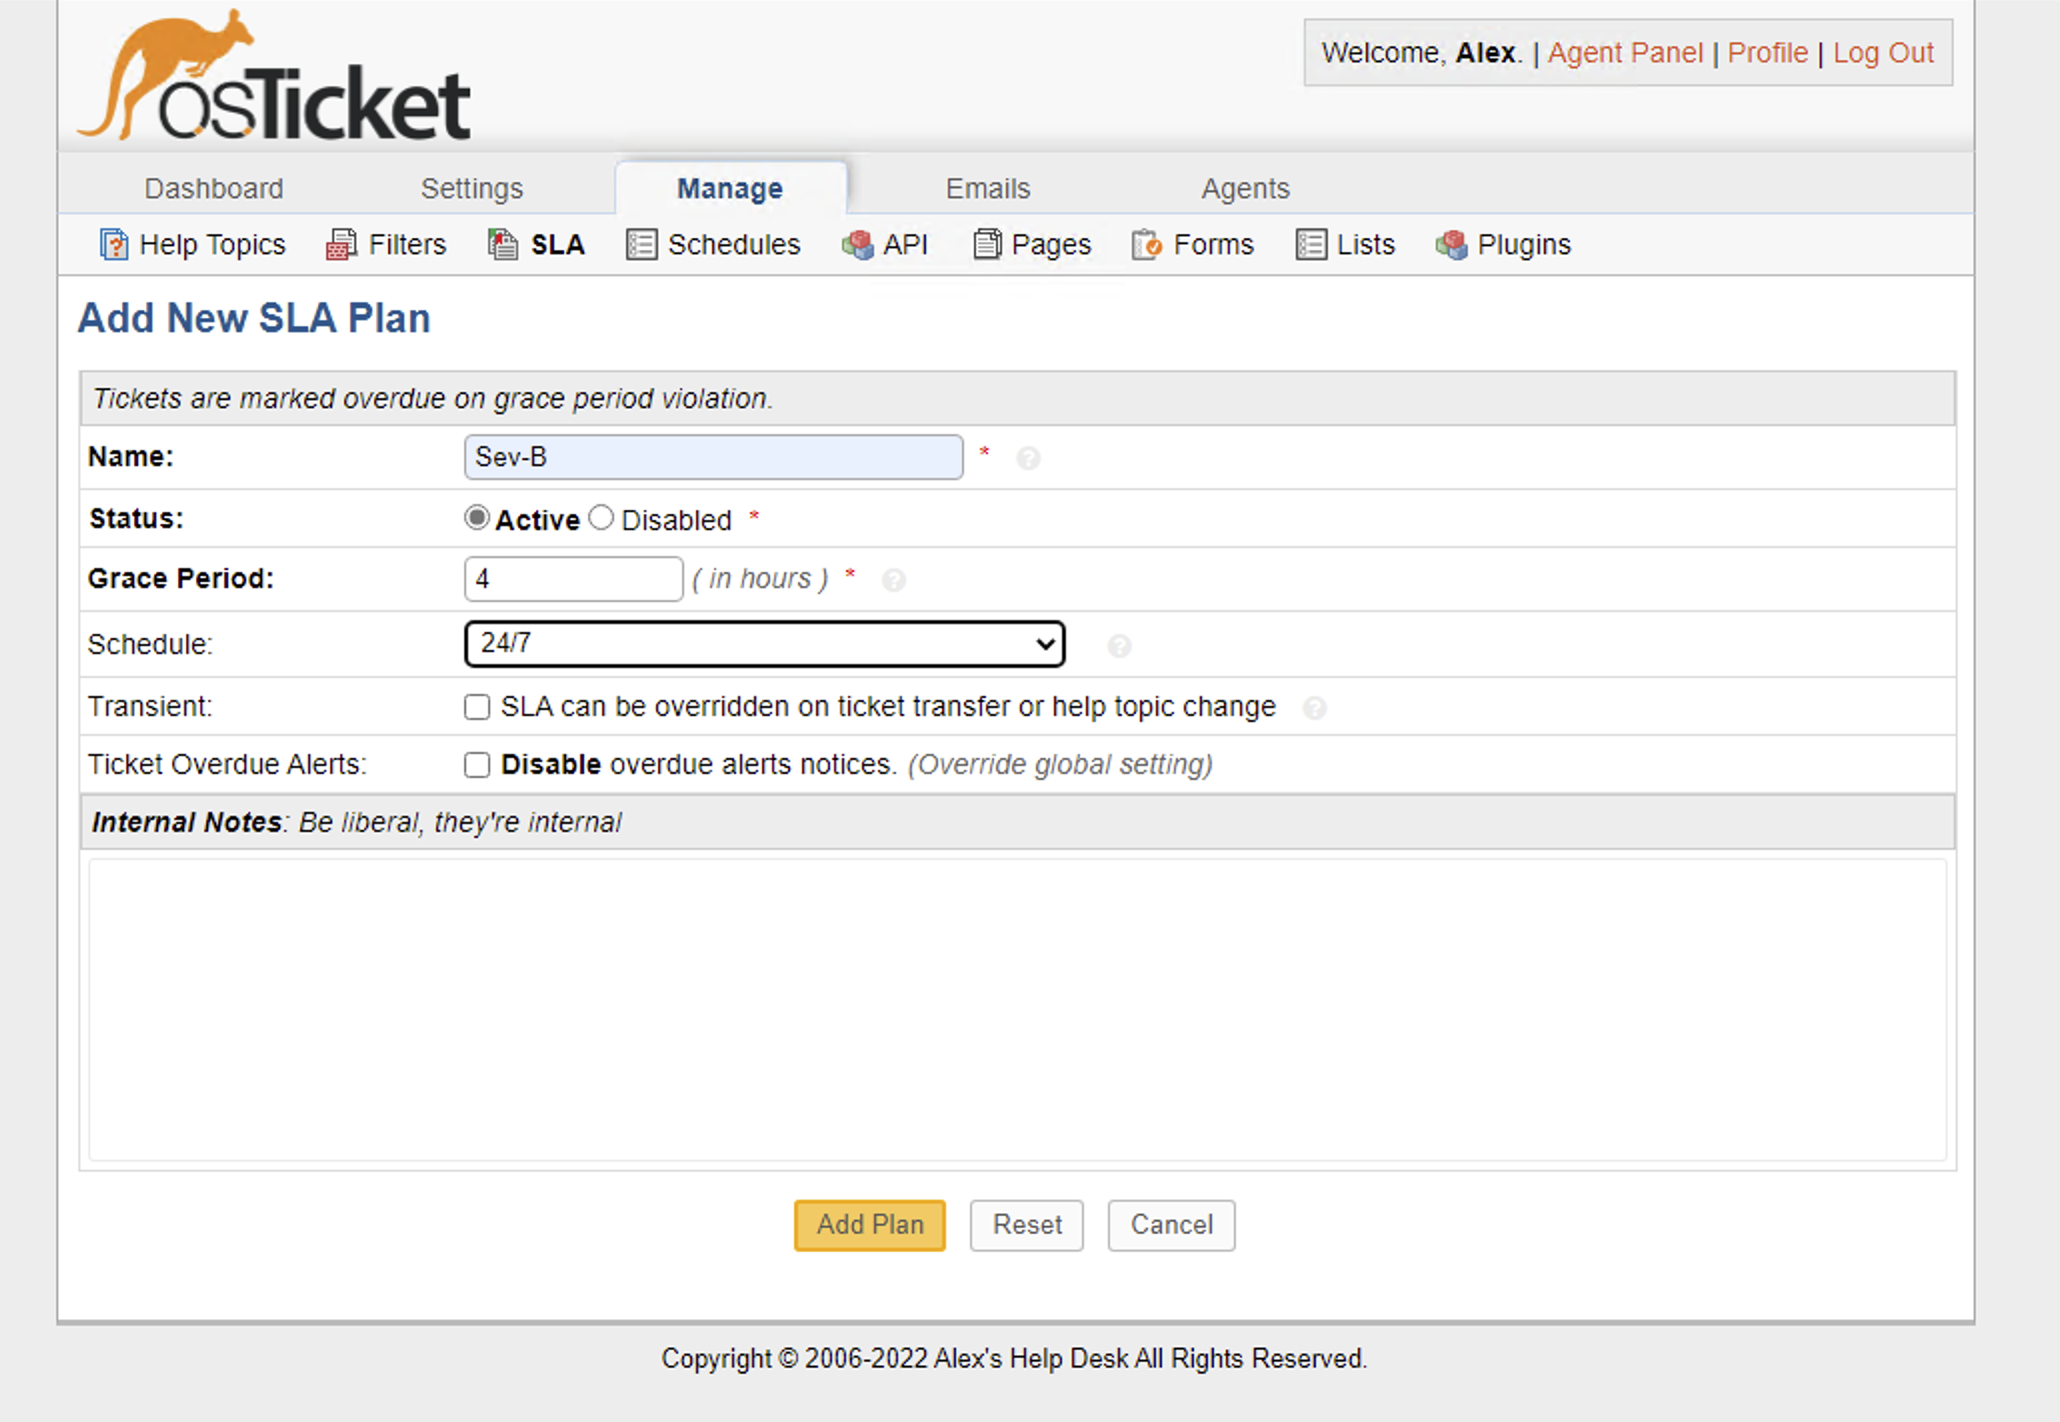Click the Filters icon in submenu
2060x1422 pixels.
pos(341,245)
